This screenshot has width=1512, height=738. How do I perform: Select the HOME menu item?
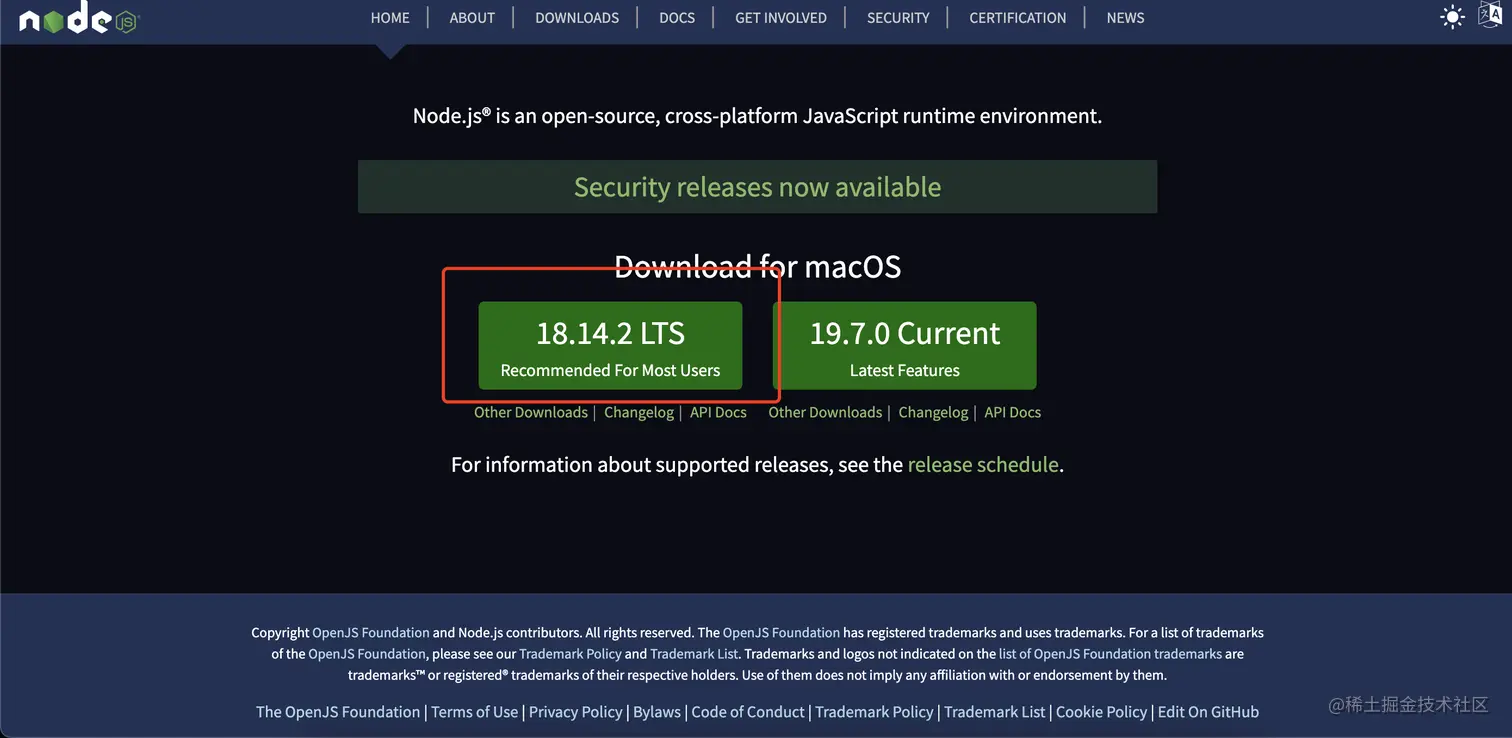390,17
